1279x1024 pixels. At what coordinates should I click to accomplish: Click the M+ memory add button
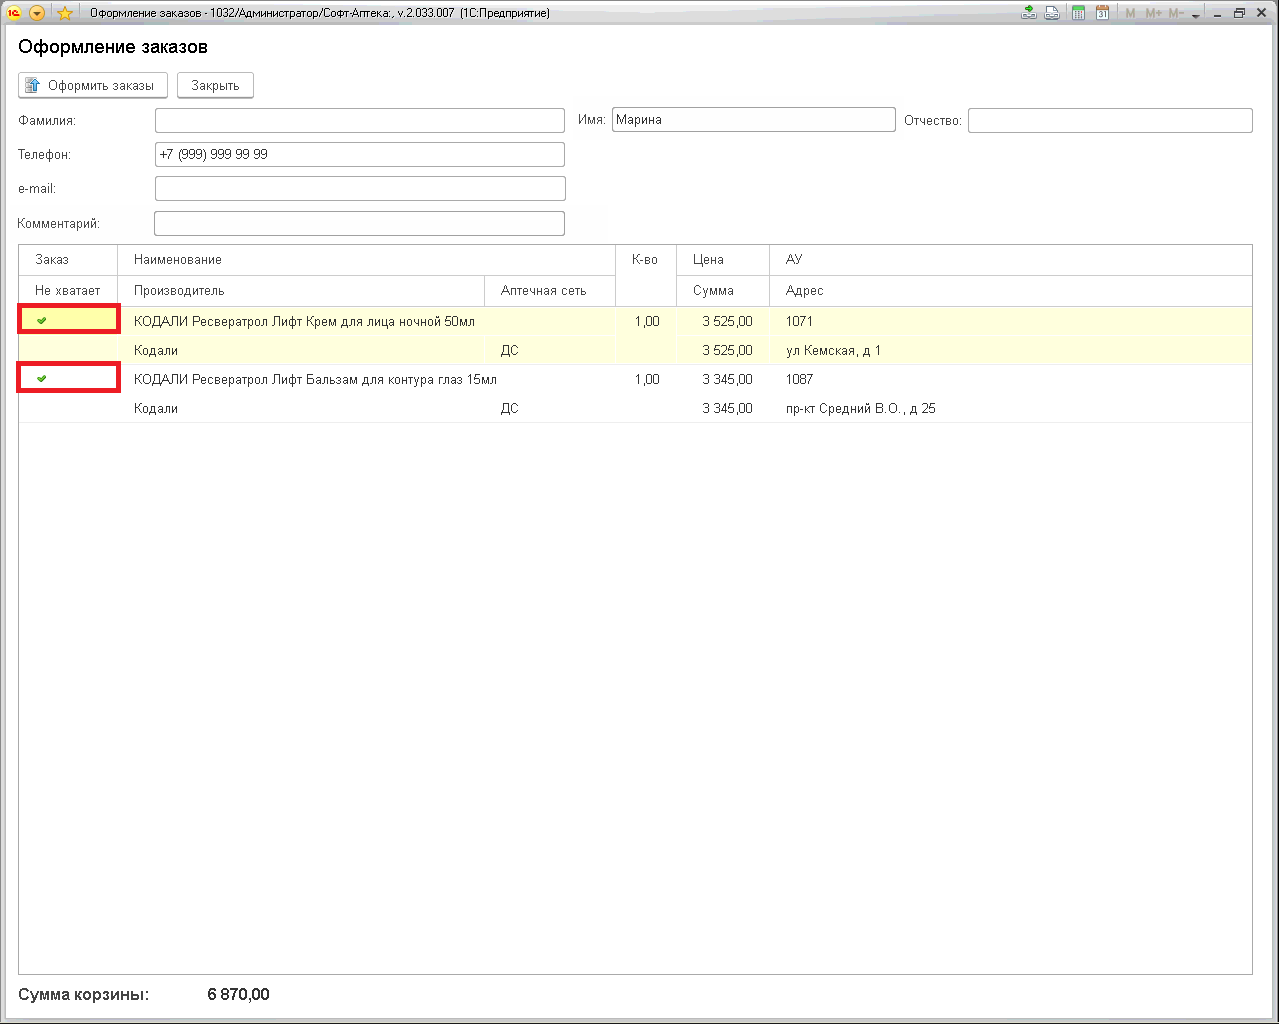[x=1153, y=13]
